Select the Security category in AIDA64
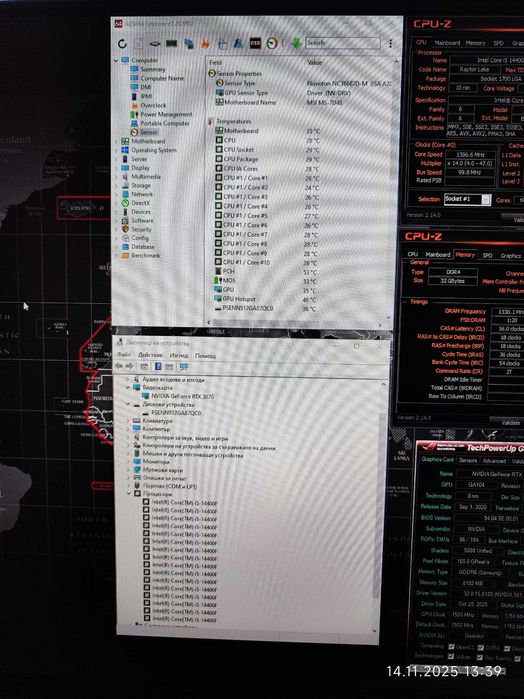This screenshot has width=524, height=699. click(x=141, y=229)
